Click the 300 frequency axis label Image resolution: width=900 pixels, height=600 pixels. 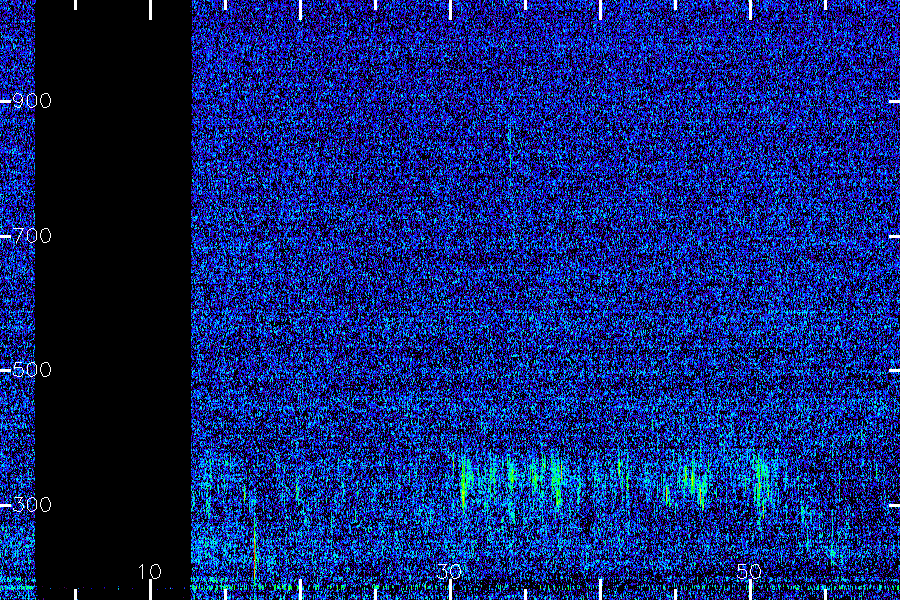(x=32, y=505)
